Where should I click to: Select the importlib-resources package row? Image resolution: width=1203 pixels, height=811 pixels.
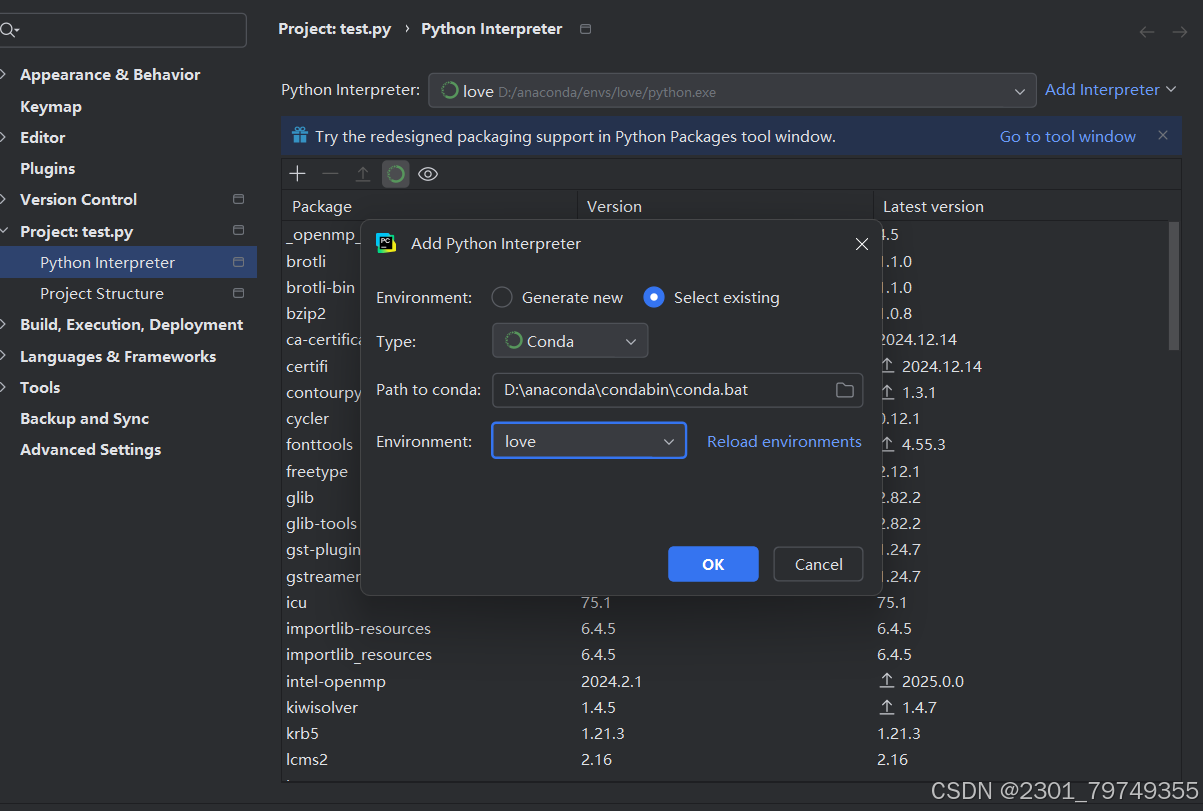coord(725,628)
